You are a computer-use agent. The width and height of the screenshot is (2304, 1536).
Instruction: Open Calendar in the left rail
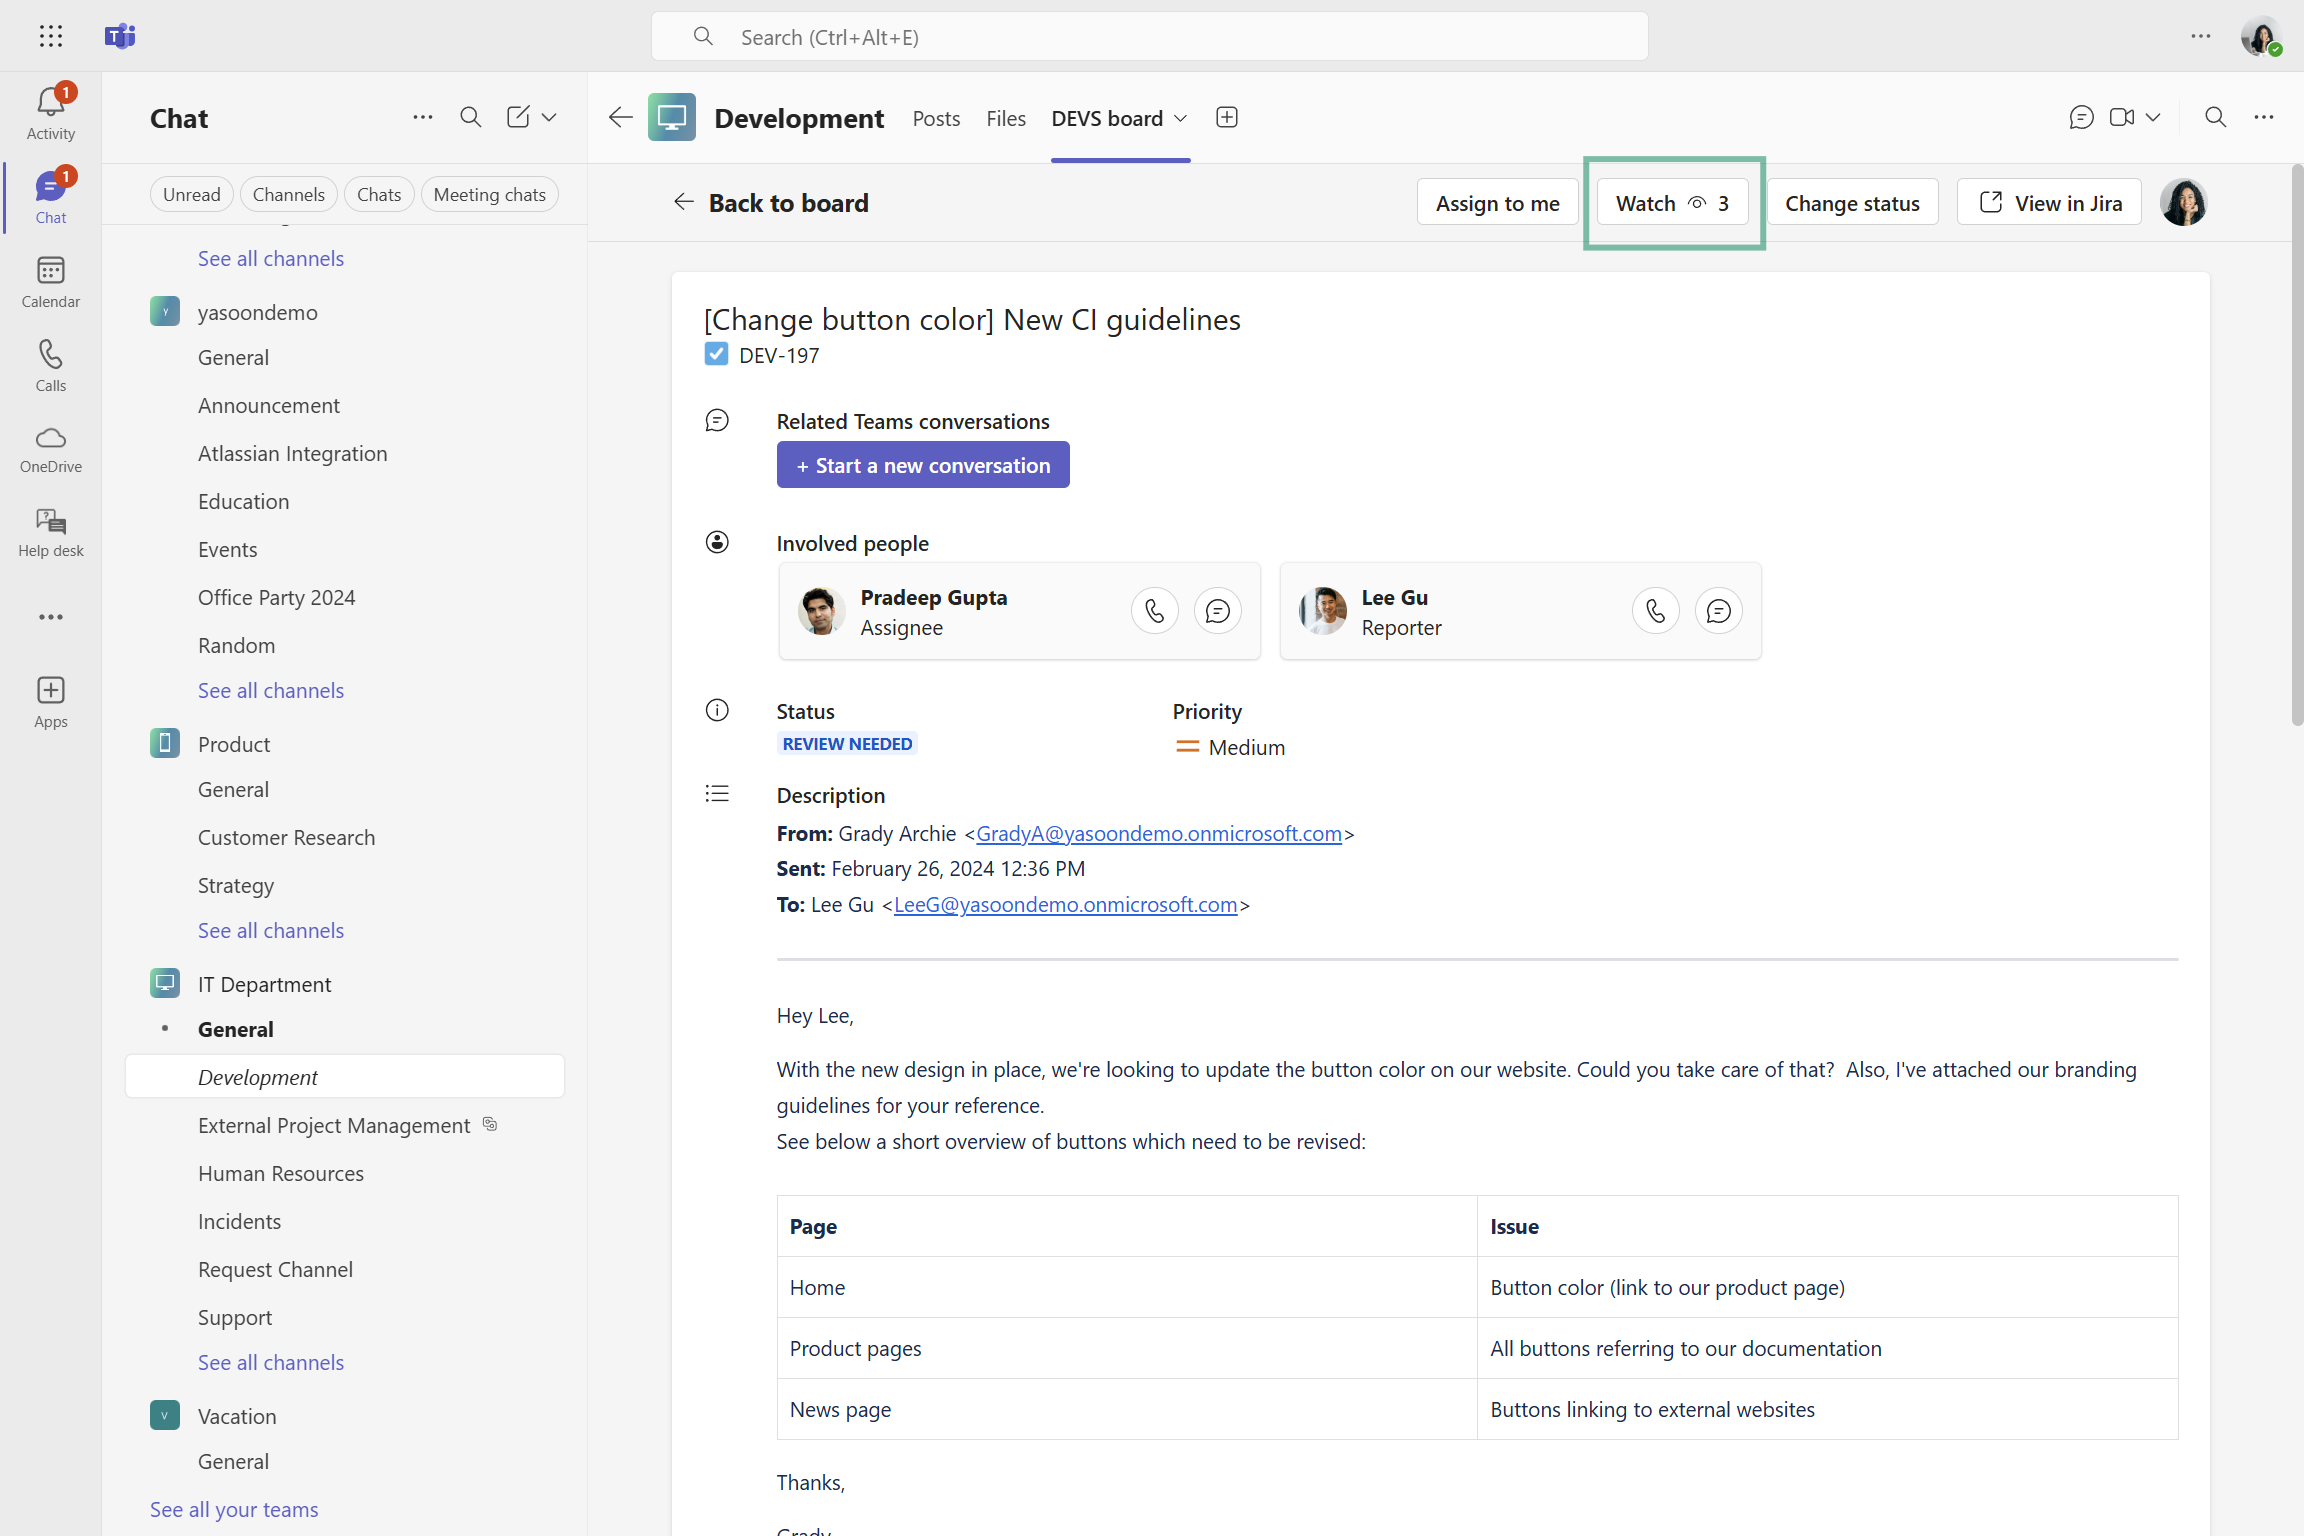(x=50, y=272)
